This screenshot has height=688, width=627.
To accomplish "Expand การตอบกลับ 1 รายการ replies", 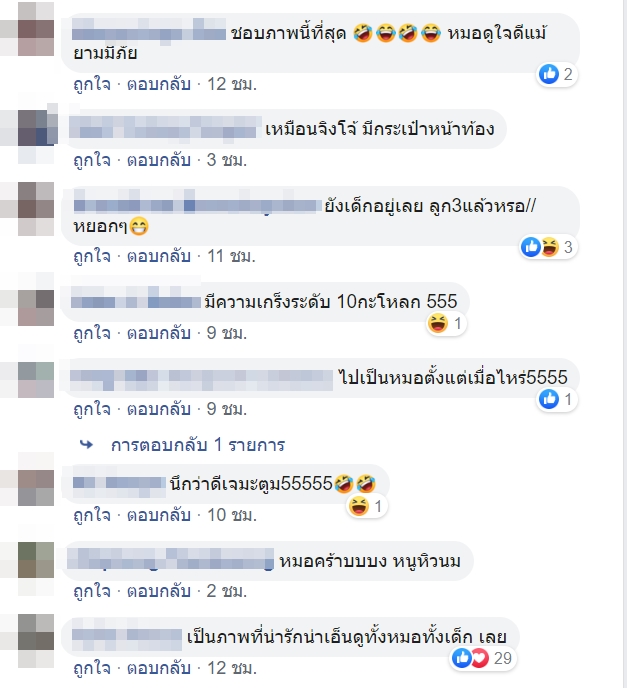I will click(198, 445).
